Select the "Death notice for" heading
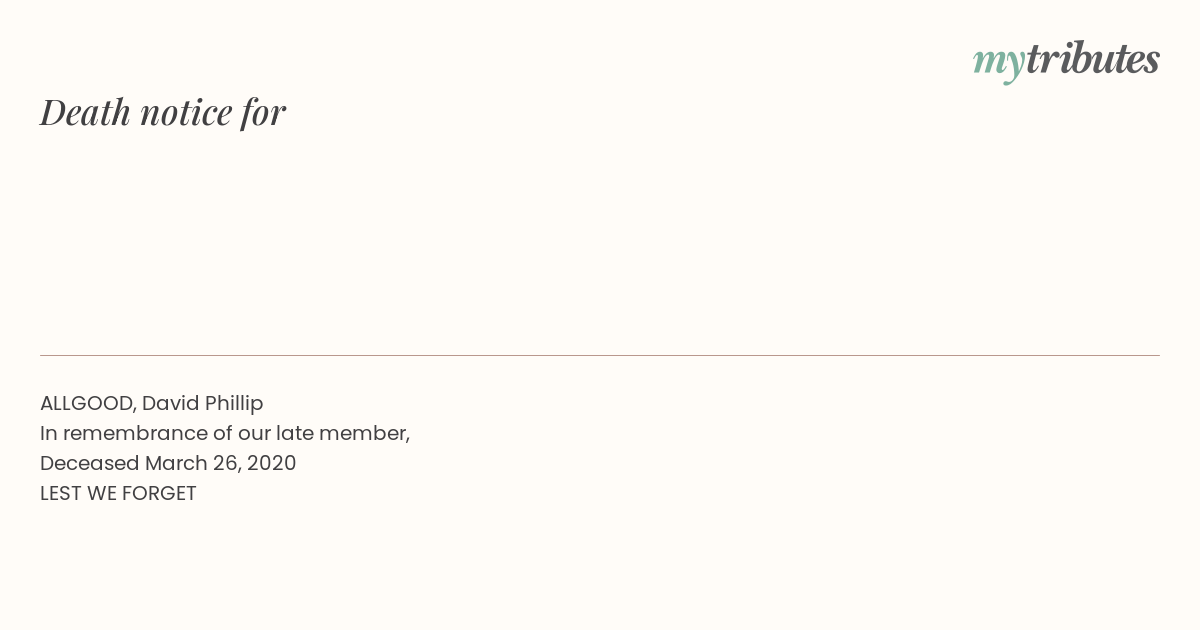 163,112
